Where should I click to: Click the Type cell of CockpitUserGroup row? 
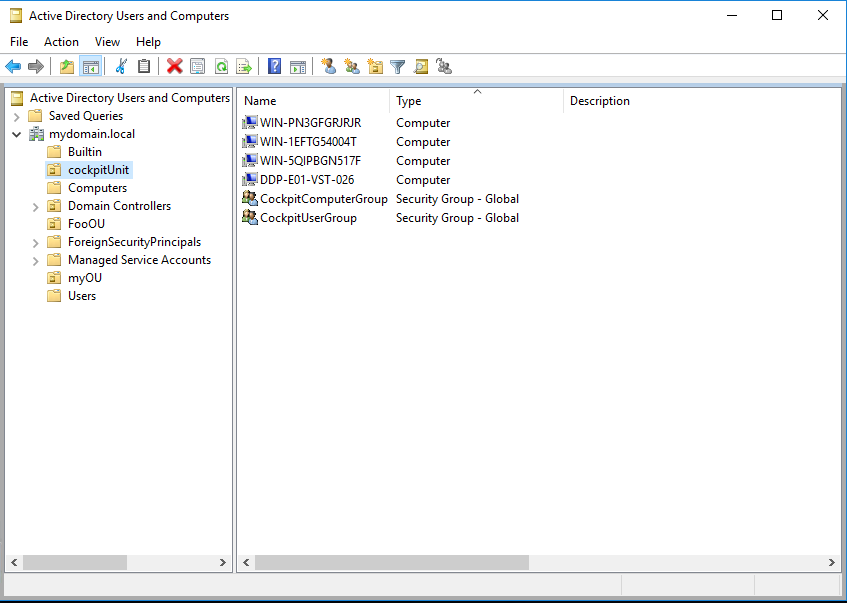pos(457,218)
